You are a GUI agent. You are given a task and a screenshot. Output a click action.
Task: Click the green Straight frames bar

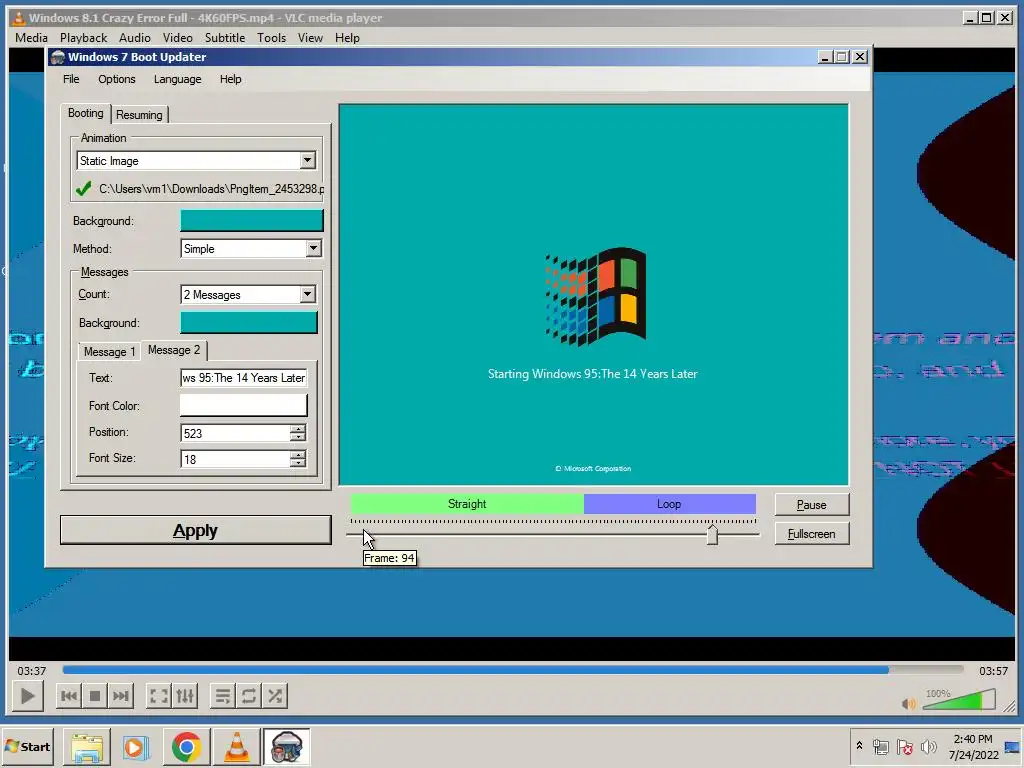467,504
